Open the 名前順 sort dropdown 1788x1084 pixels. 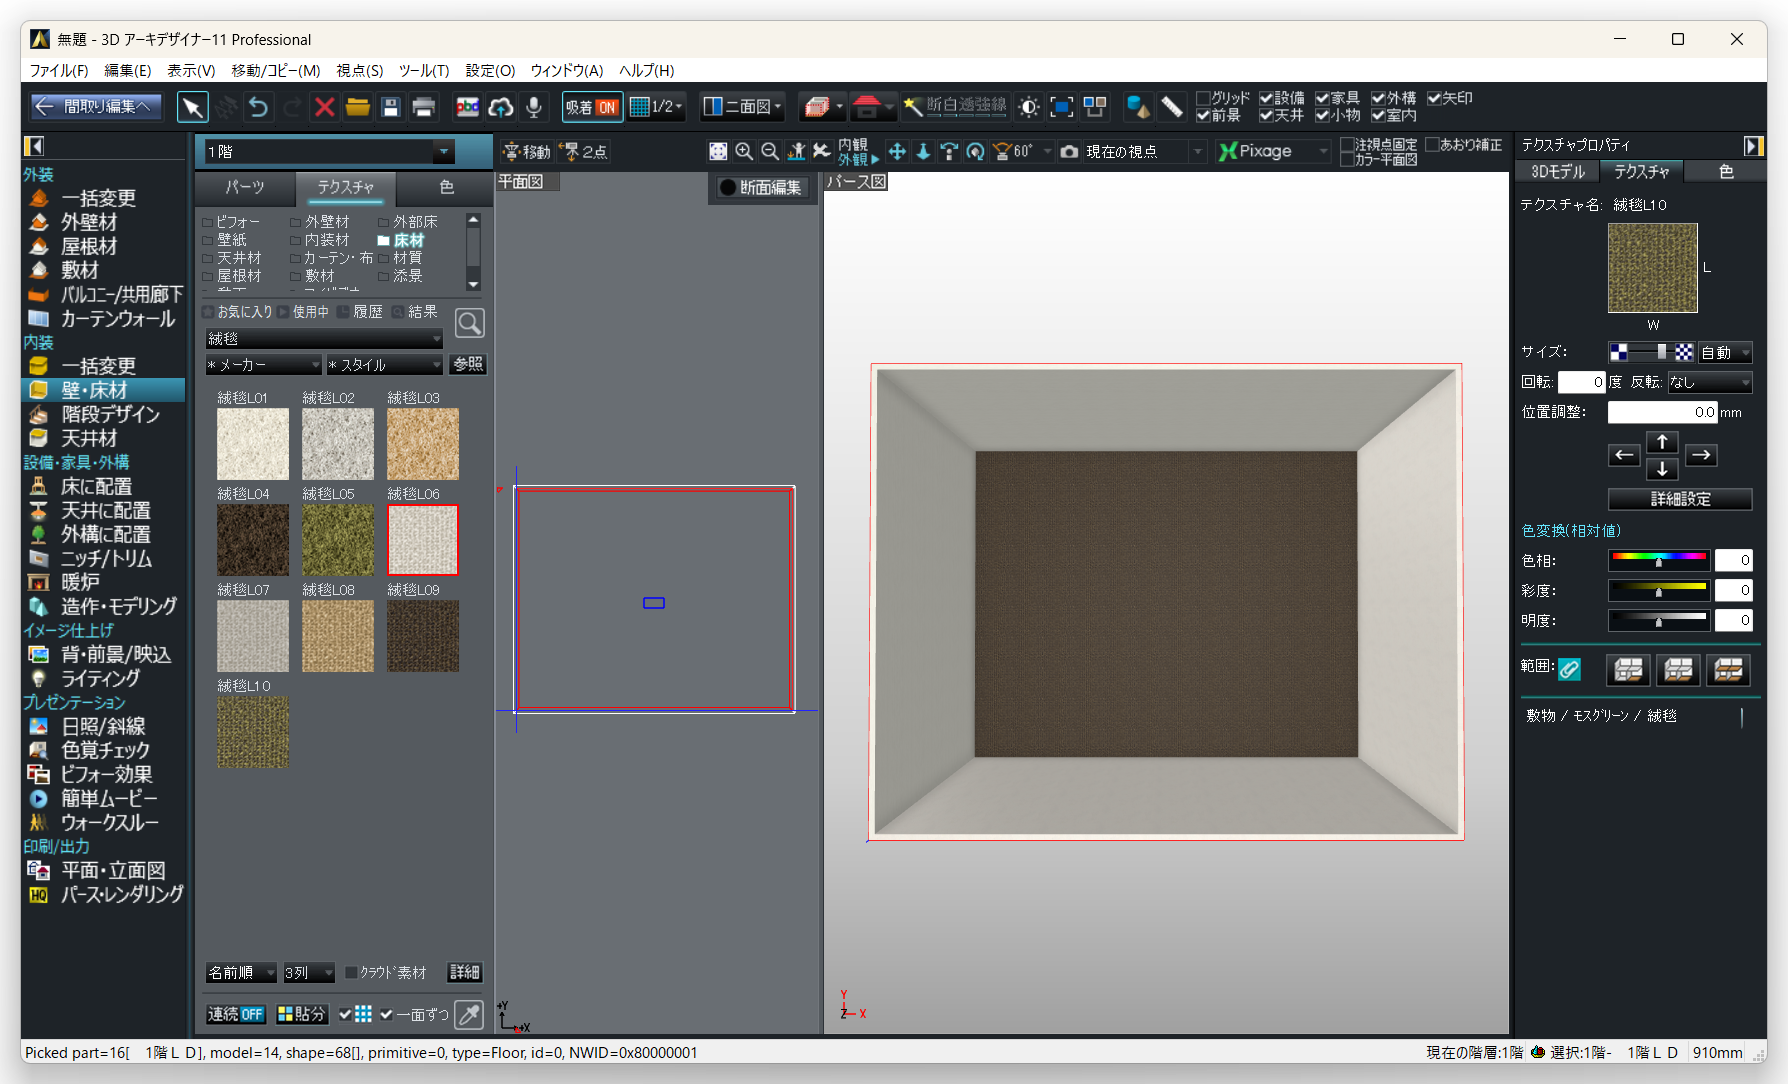click(x=241, y=973)
